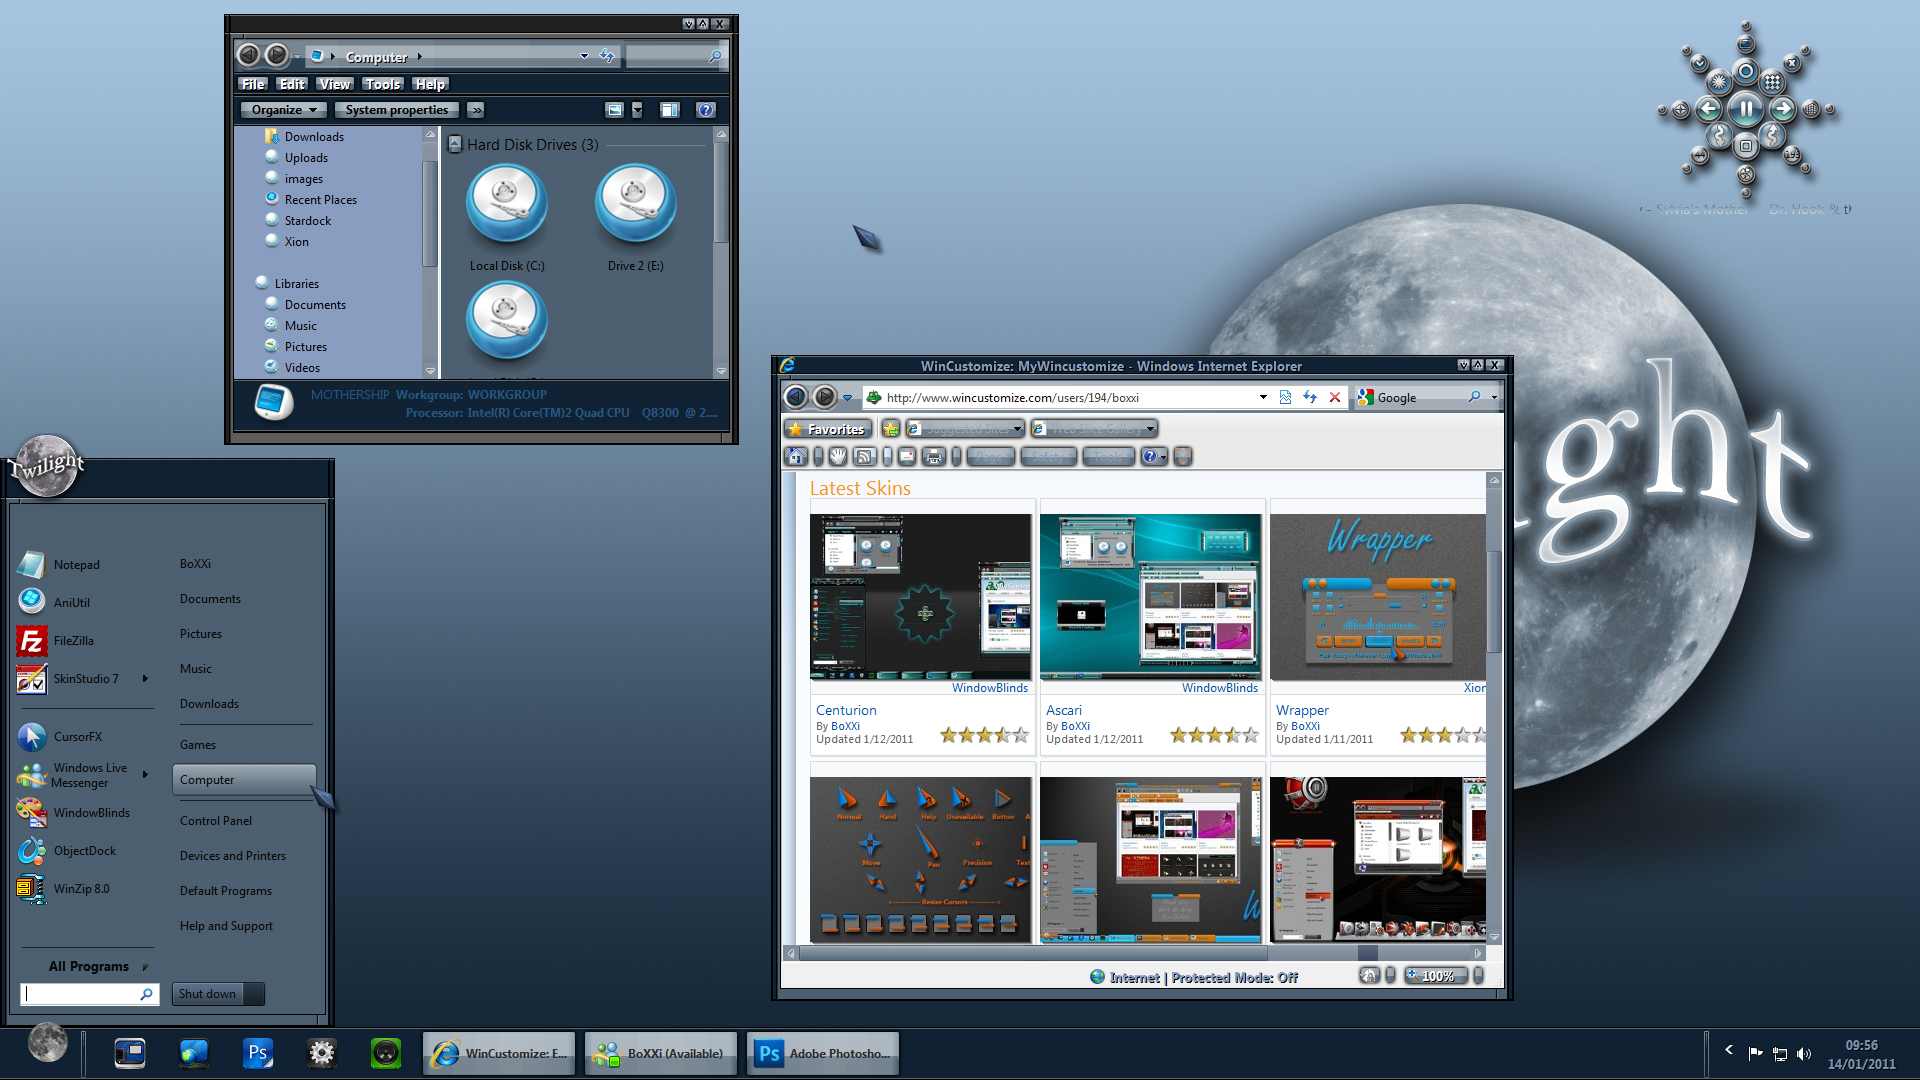Stop page loading with red X

point(1335,397)
